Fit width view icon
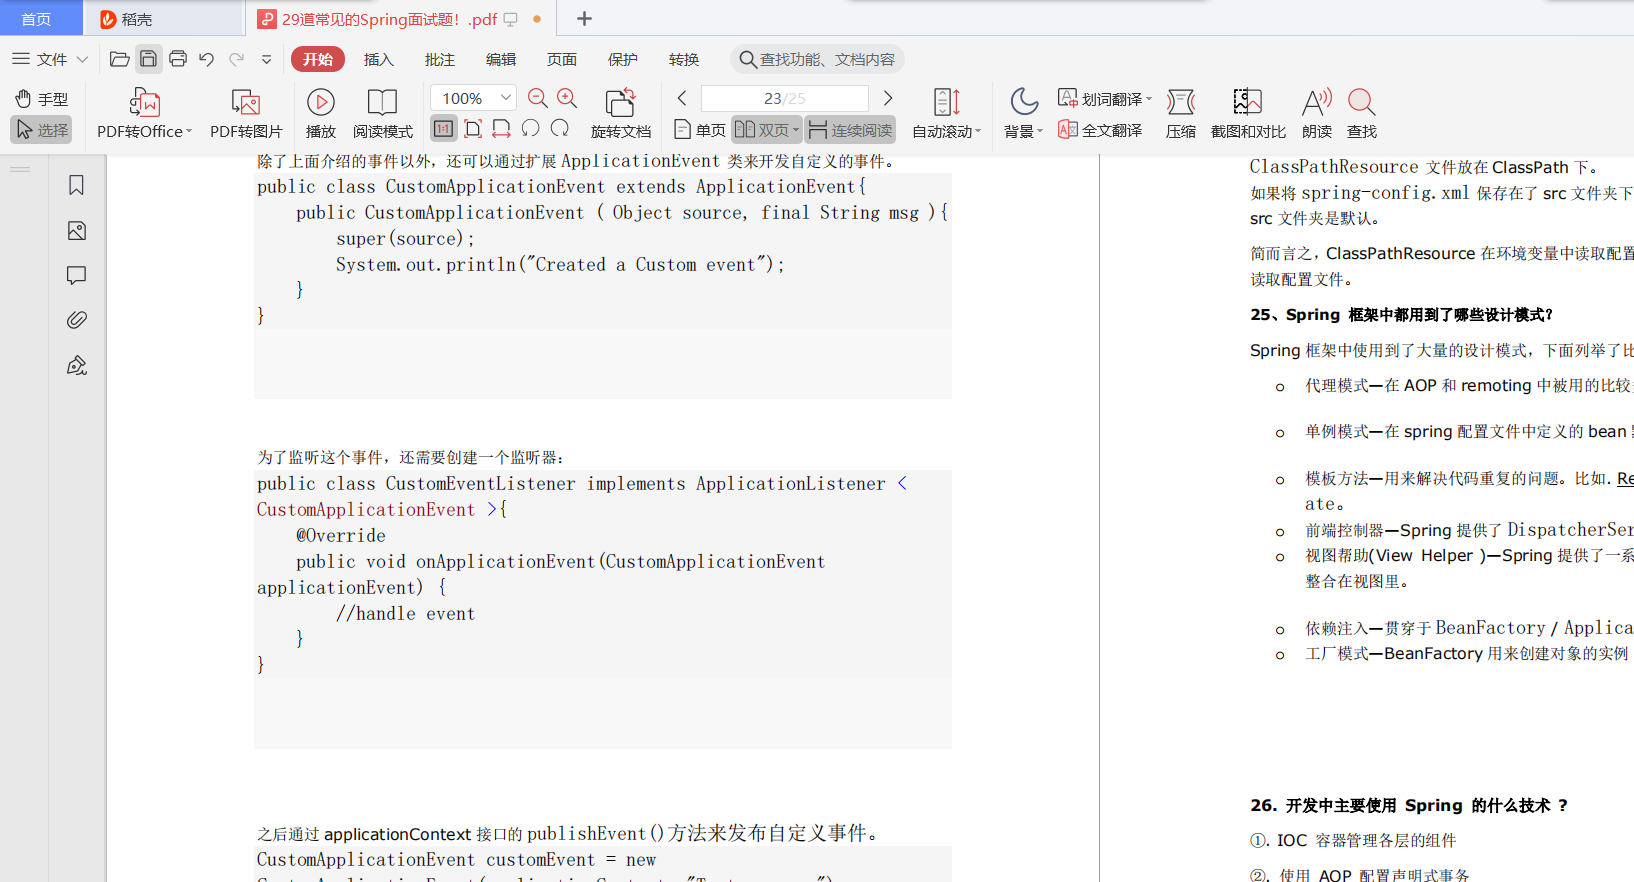Viewport: 1634px width, 882px height. pos(502,129)
